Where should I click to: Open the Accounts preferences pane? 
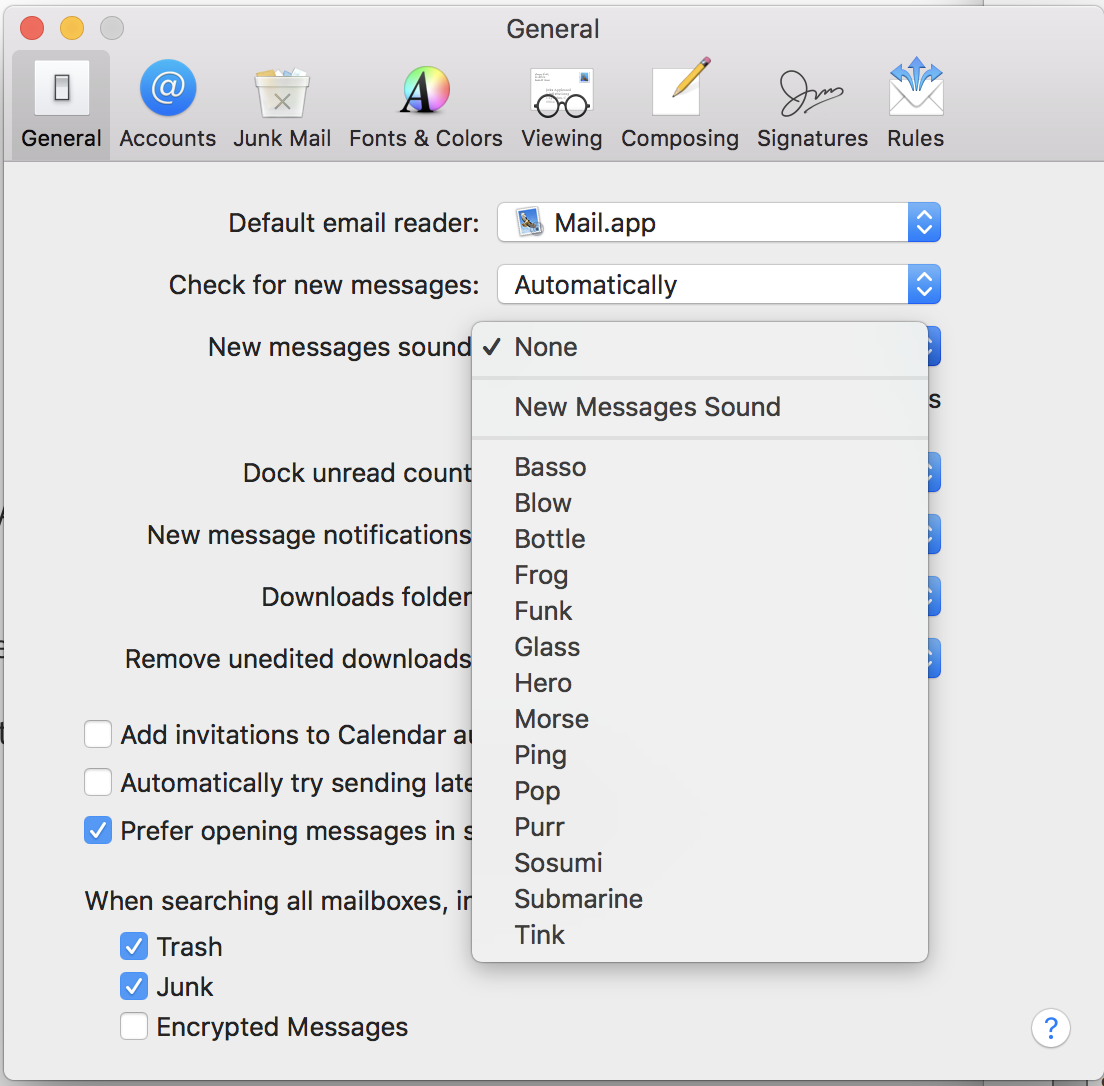pyautogui.click(x=168, y=104)
